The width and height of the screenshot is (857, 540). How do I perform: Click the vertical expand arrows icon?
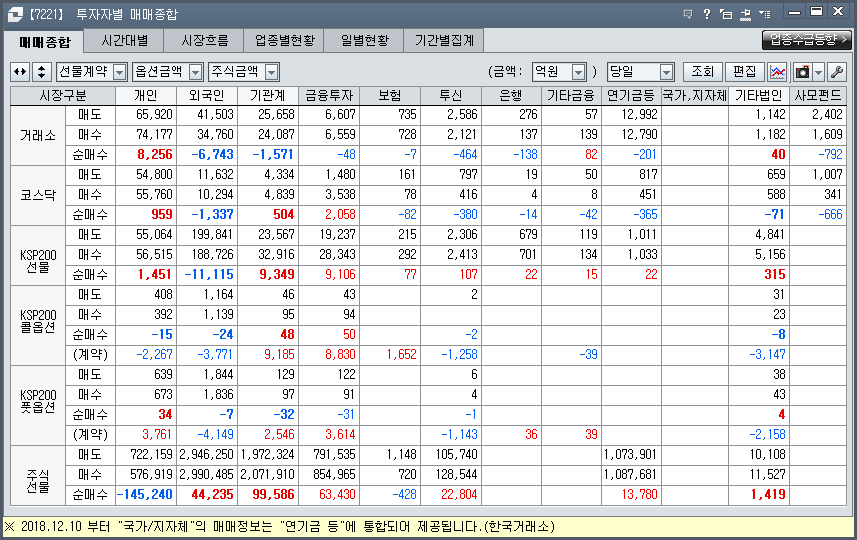(x=42, y=72)
